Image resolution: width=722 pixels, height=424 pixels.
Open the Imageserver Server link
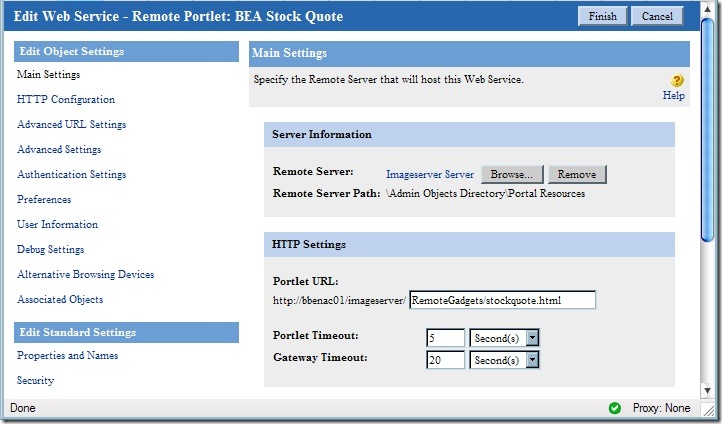(429, 174)
